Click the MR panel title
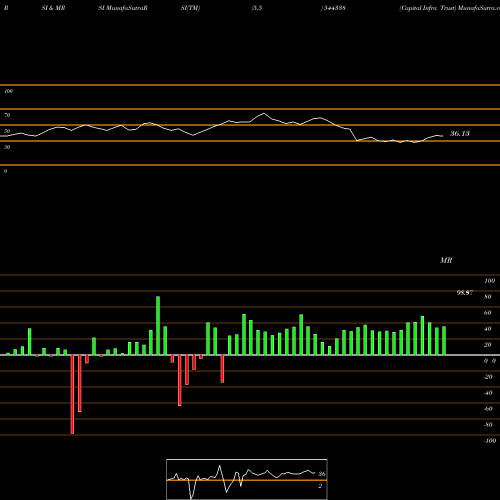This screenshot has height=500, width=500. (x=446, y=260)
